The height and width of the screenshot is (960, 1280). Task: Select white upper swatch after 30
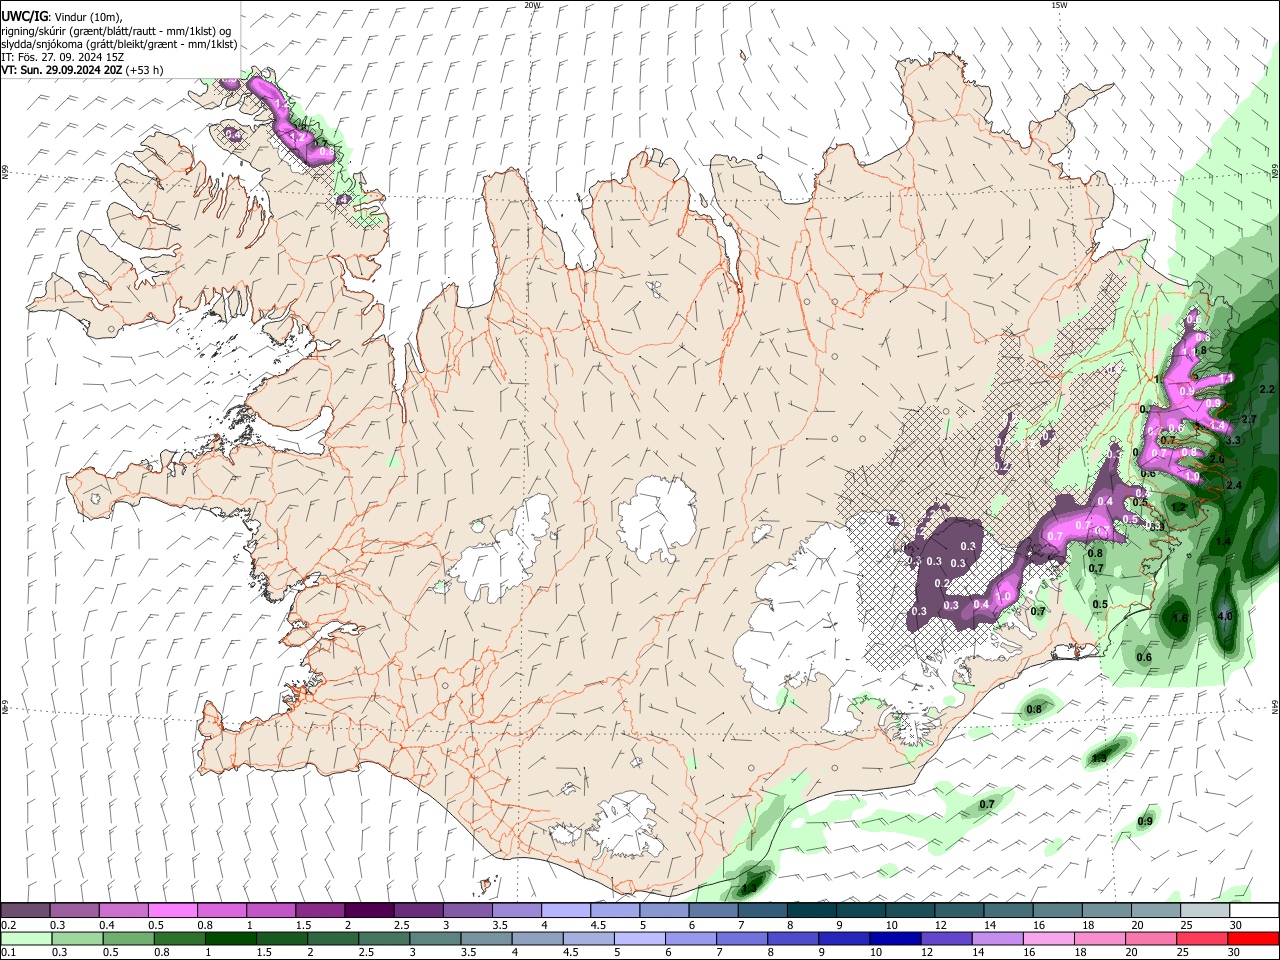(x=1255, y=910)
